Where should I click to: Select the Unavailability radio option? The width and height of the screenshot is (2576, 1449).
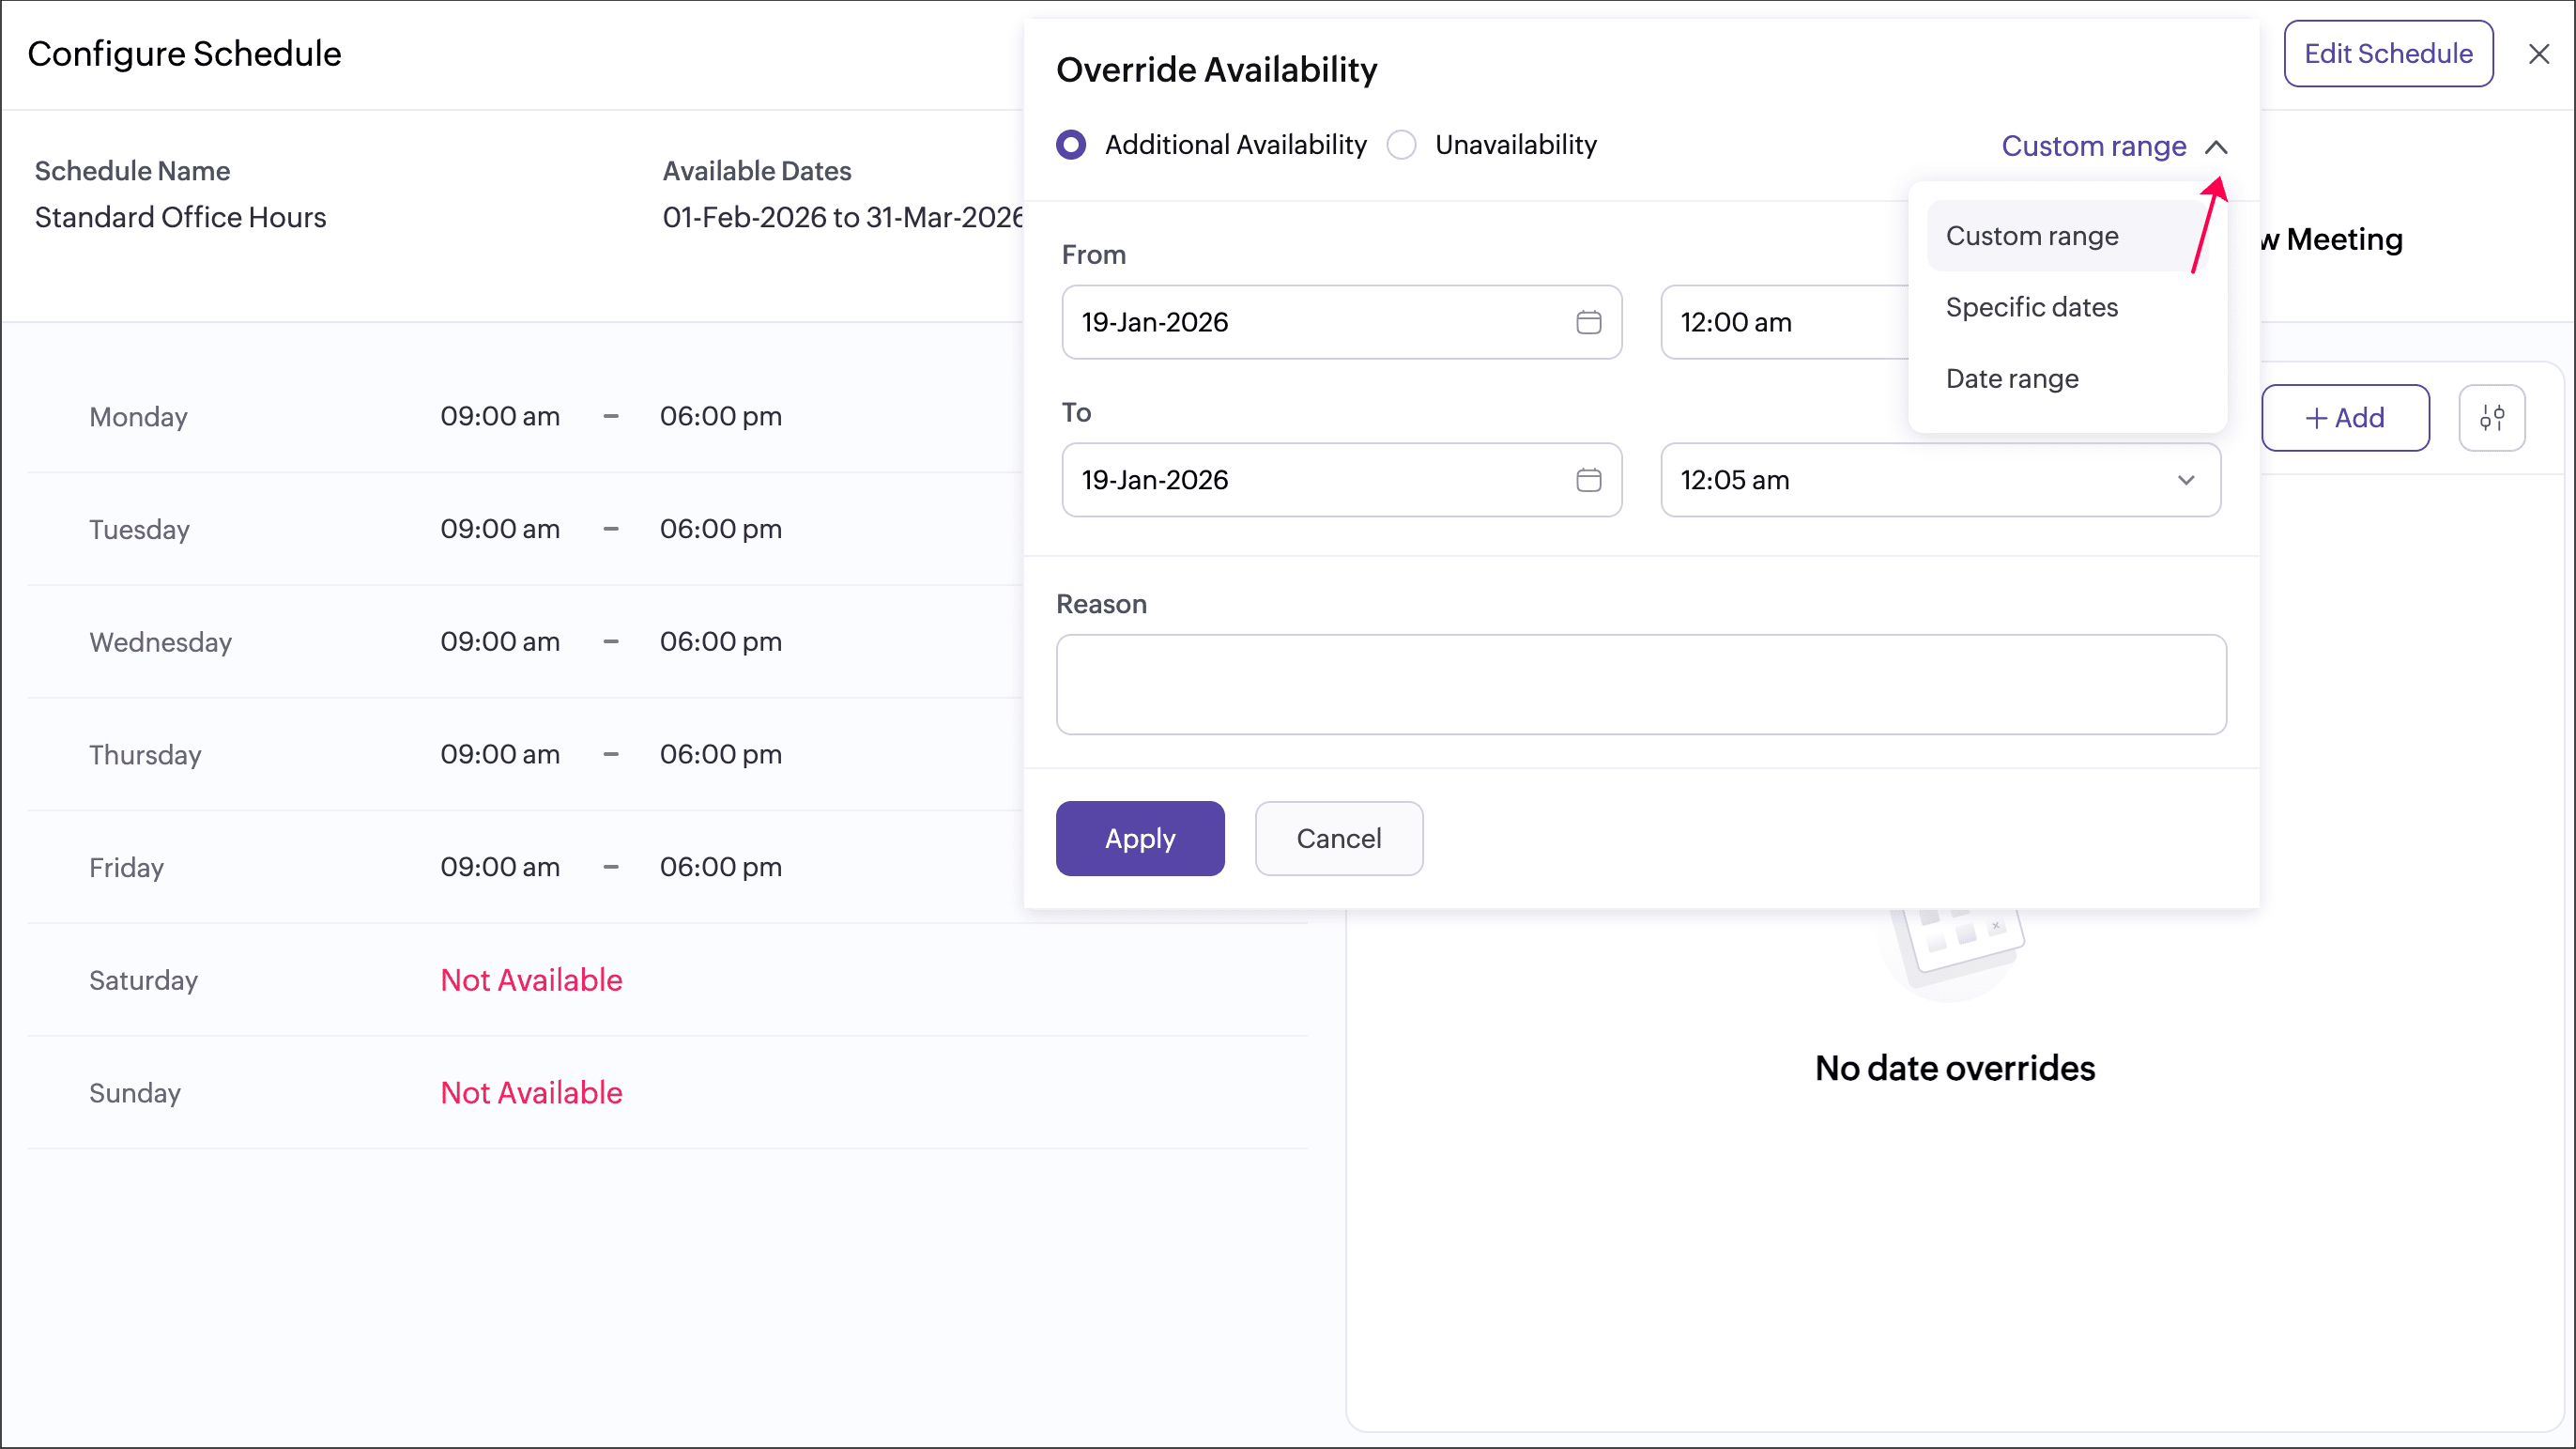pyautogui.click(x=1402, y=145)
